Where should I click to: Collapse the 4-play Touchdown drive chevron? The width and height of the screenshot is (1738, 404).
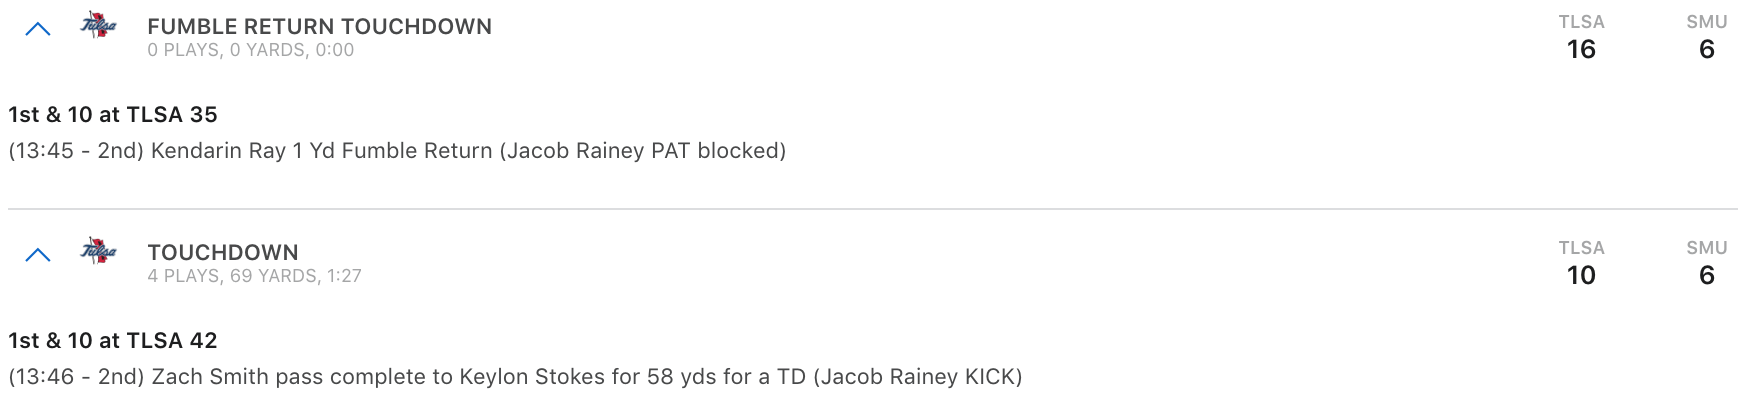[38, 256]
